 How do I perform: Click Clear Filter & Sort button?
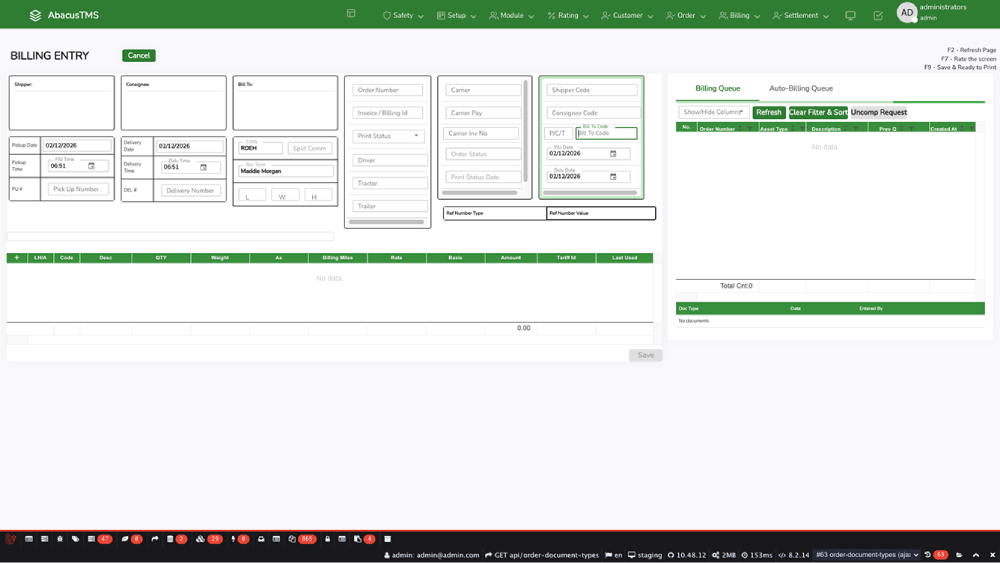coord(817,112)
